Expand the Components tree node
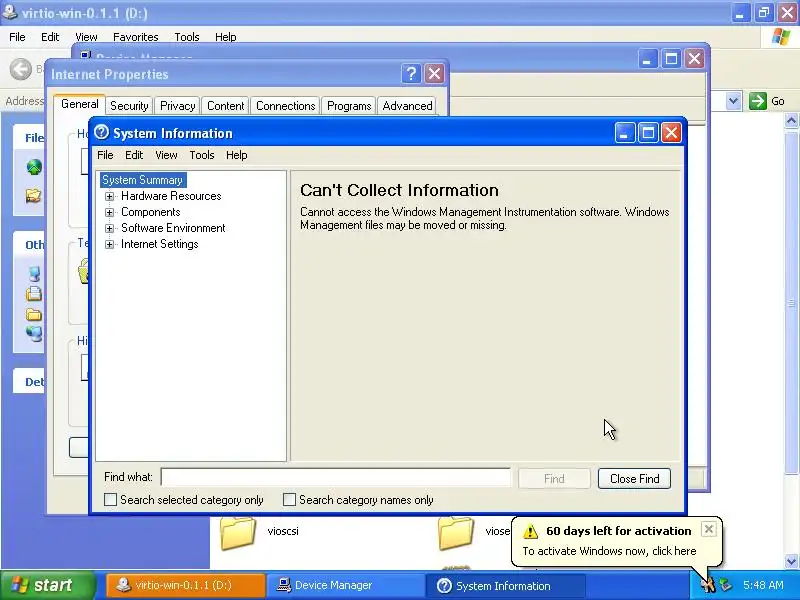Viewport: 800px width, 600px height. pos(109,212)
